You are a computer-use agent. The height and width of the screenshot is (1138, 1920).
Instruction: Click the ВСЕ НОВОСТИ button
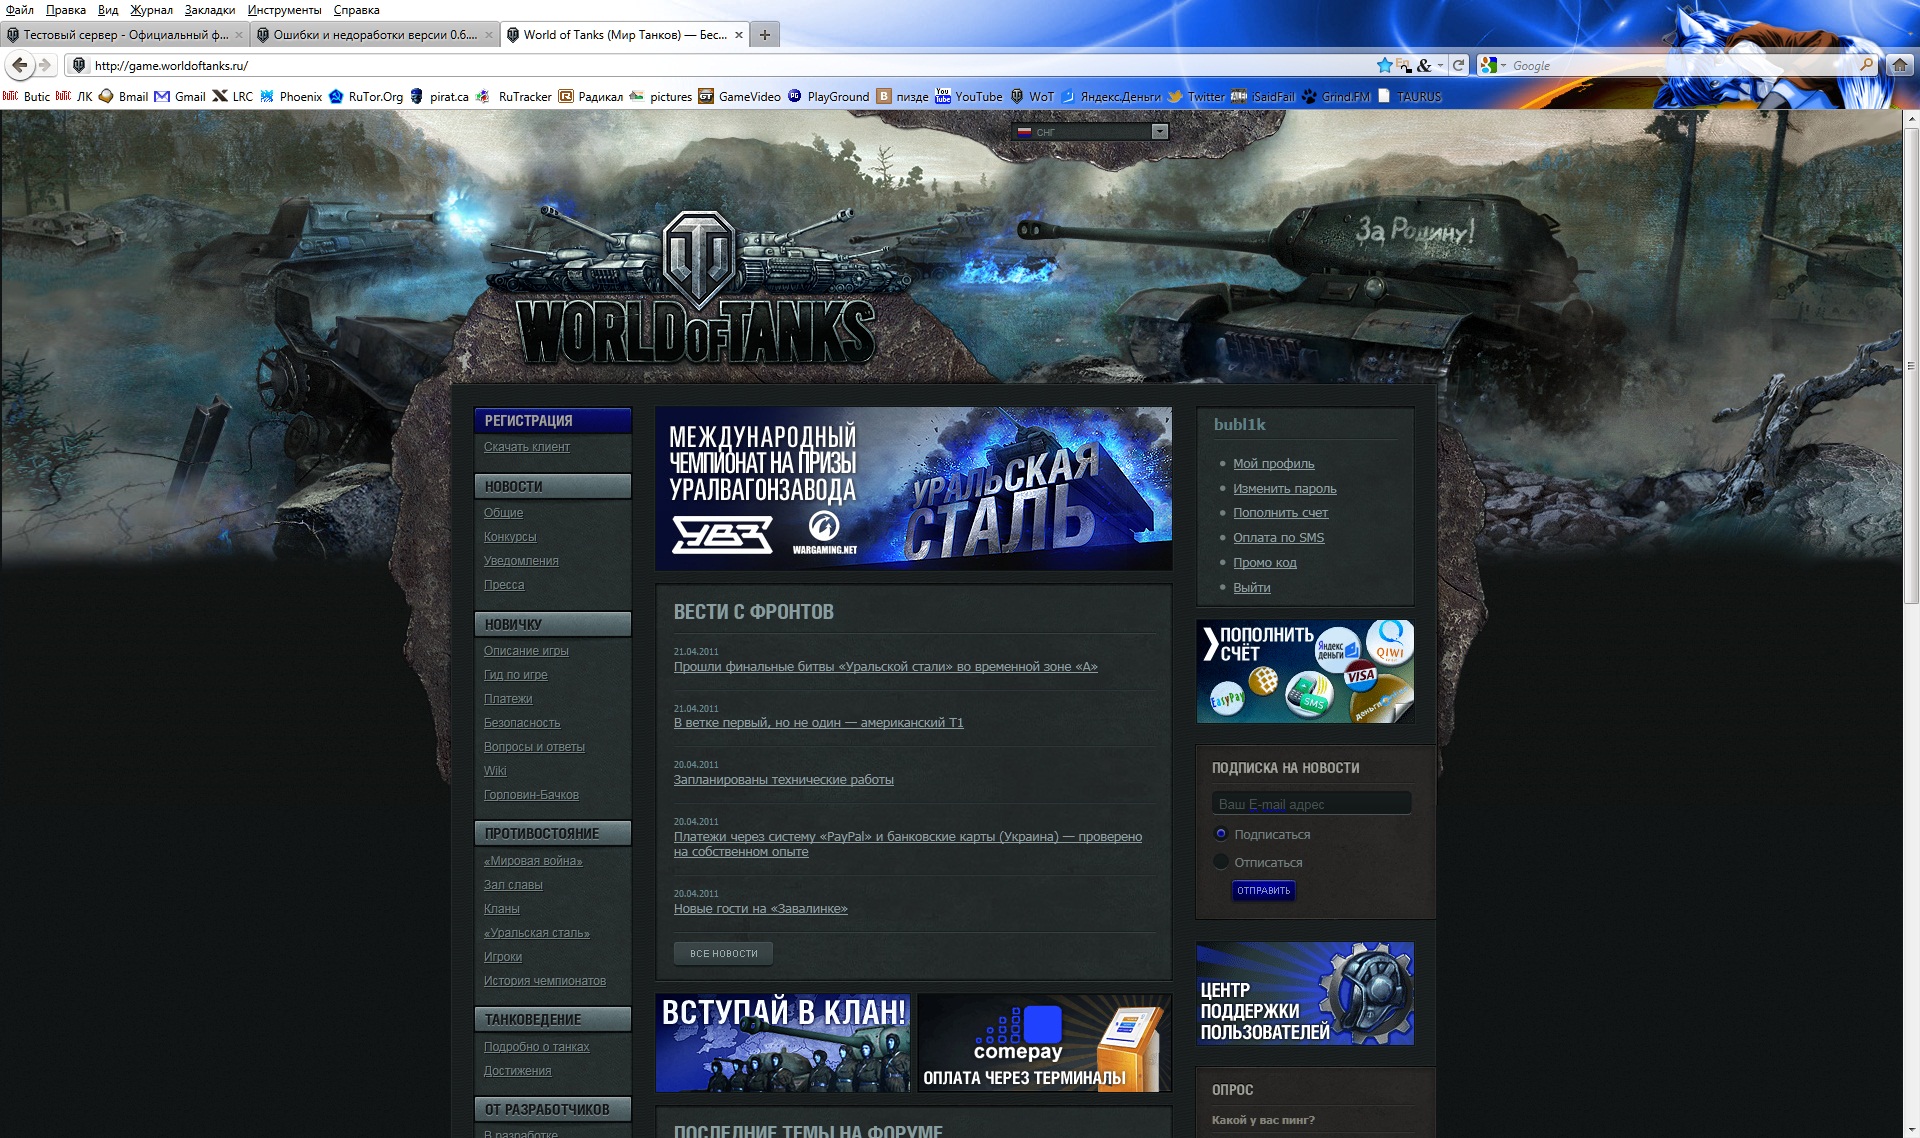coord(723,953)
